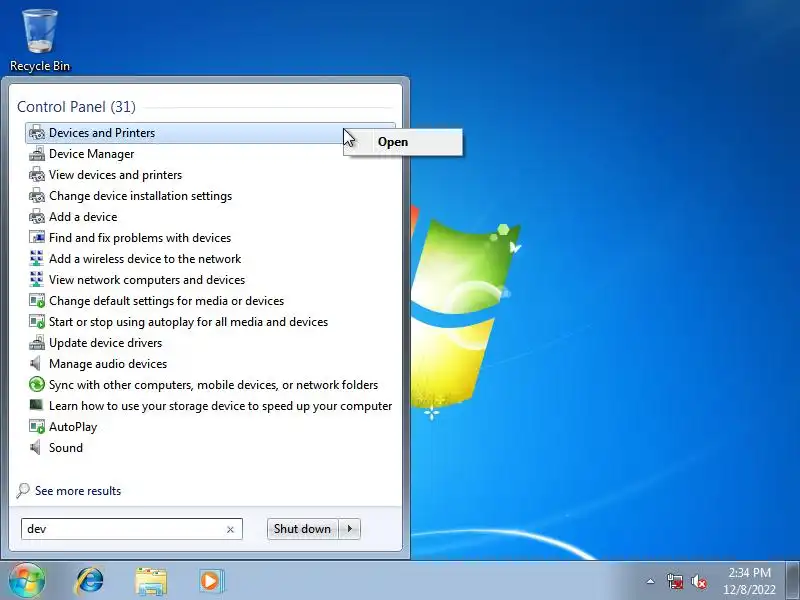
Task: Show hidden tray icons arrow
Action: 651,581
